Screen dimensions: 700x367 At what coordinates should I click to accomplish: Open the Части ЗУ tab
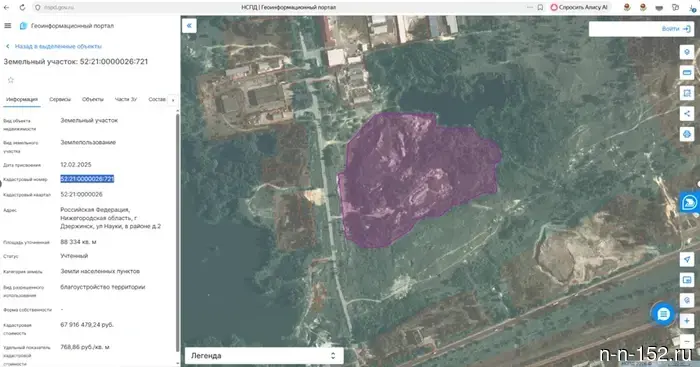(125, 100)
